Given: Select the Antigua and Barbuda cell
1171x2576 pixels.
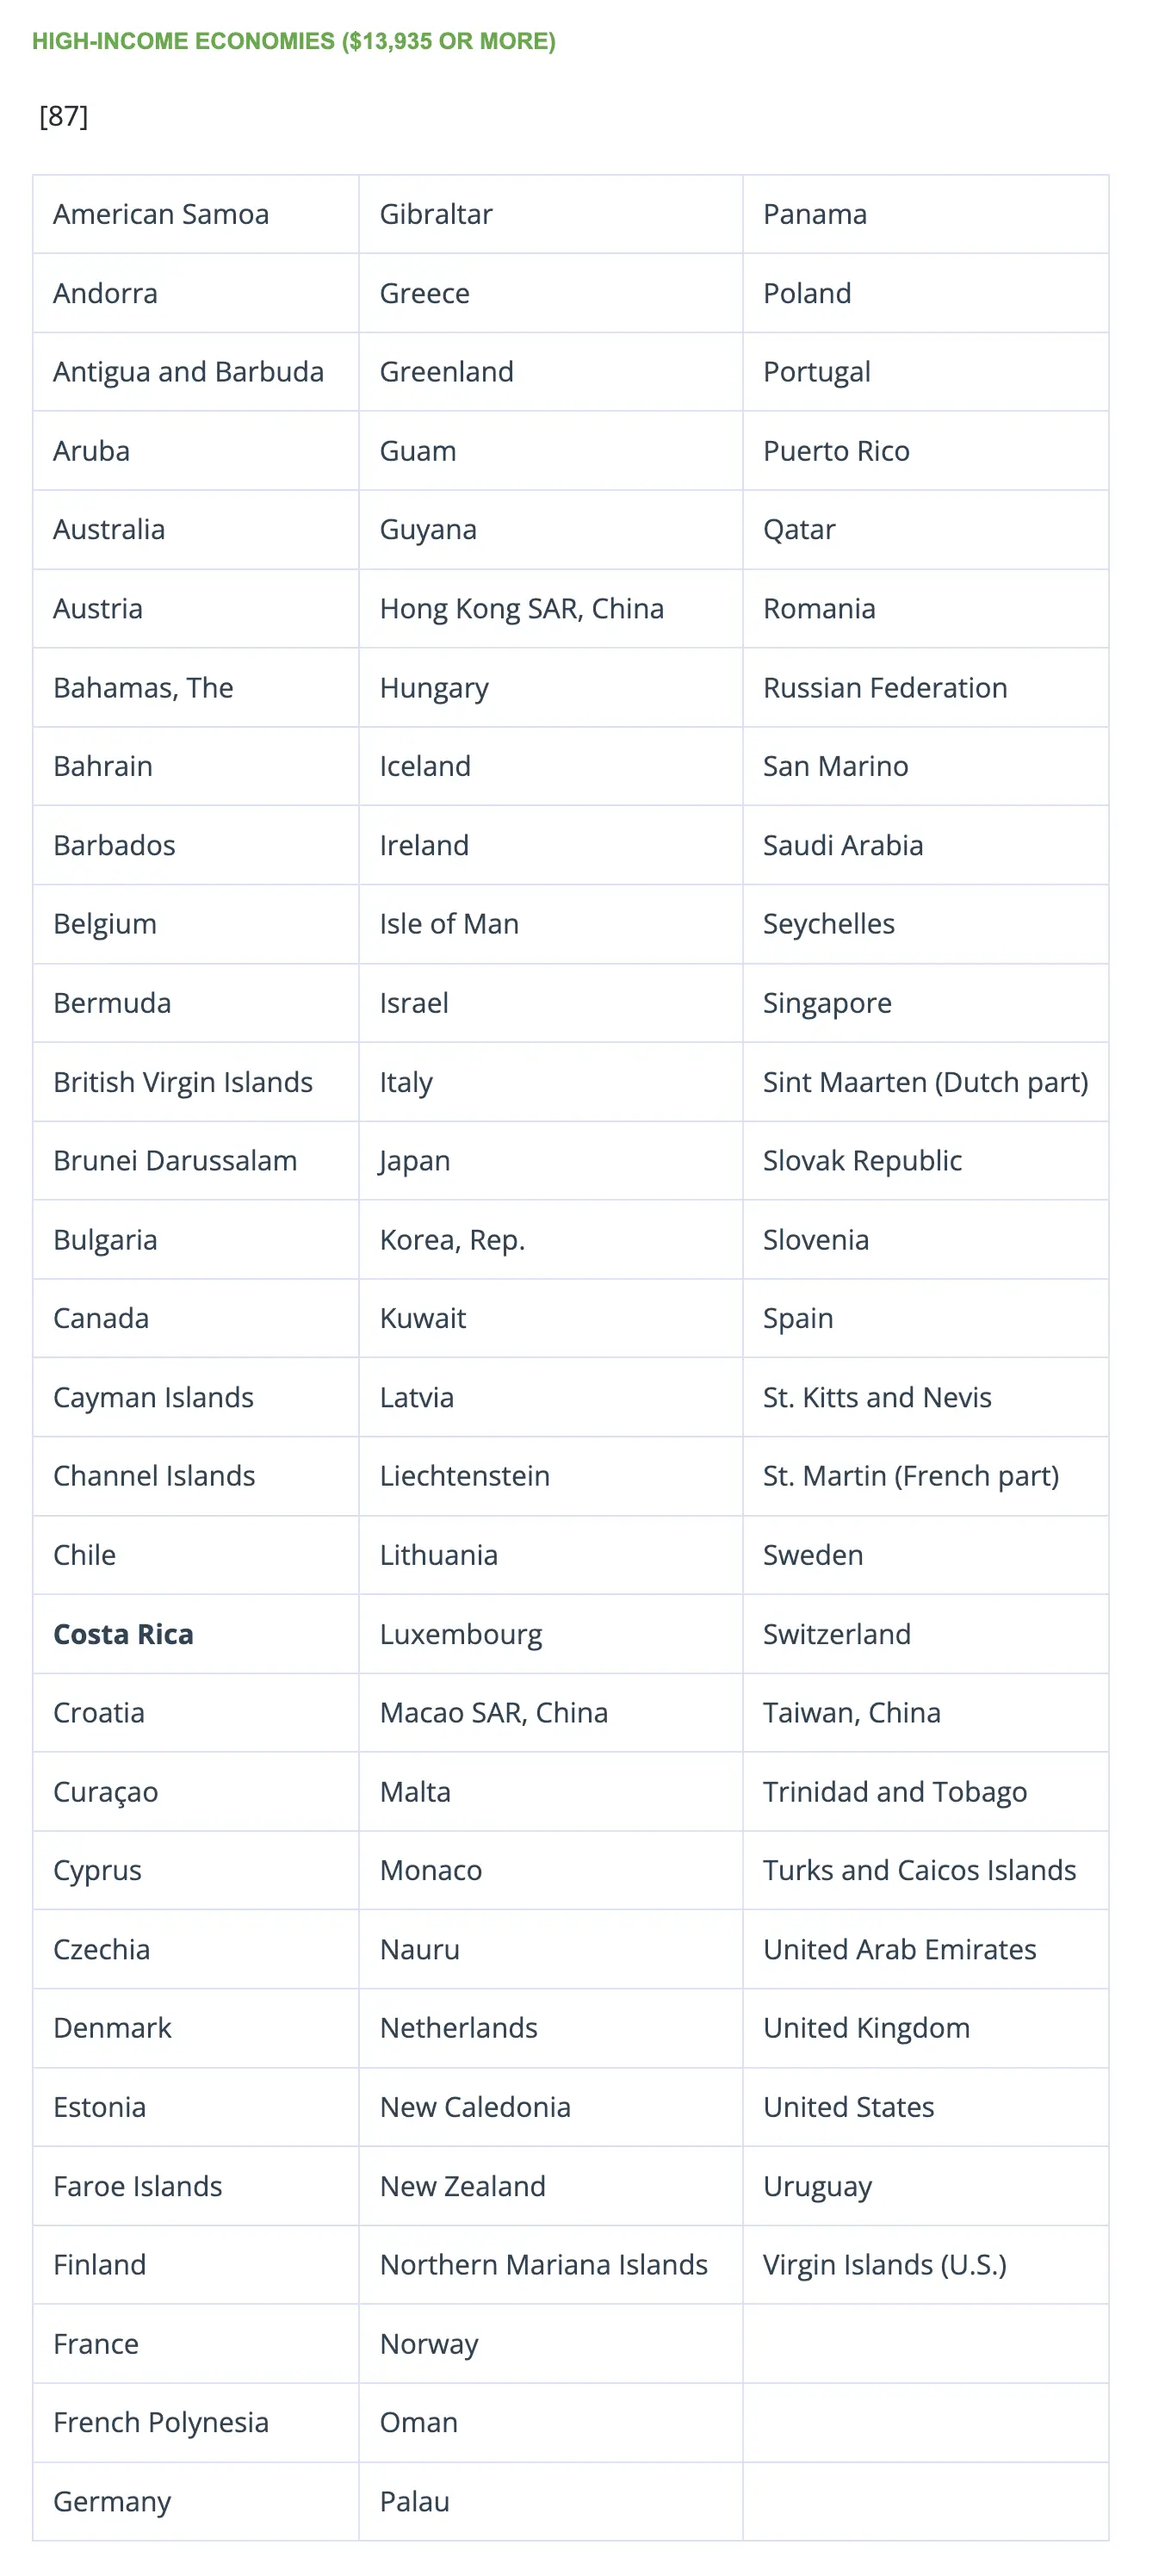Looking at the screenshot, I should click(196, 372).
